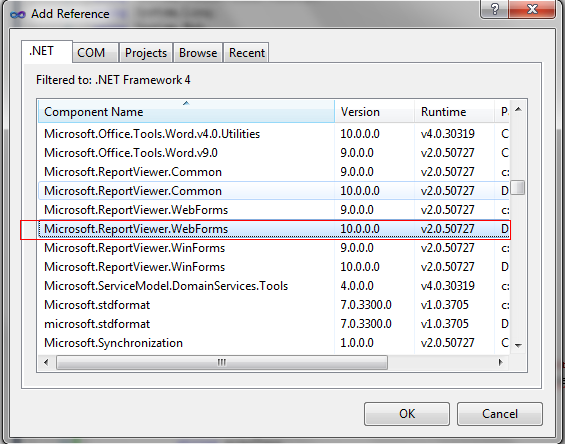The height and width of the screenshot is (444, 565).
Task: Click the horizontal scrollbar thumb
Action: tap(222, 362)
